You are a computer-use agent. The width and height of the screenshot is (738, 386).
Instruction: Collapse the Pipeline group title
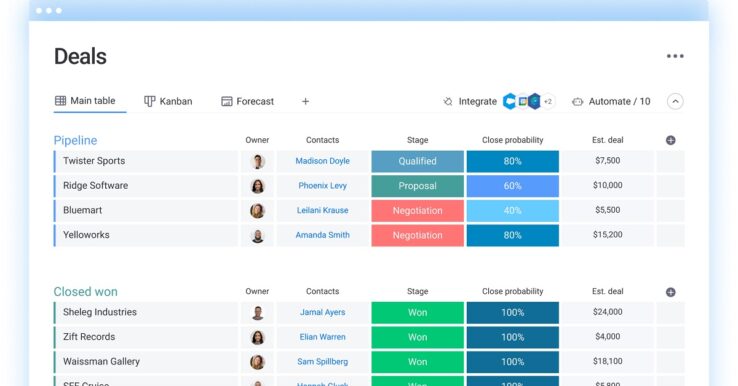click(x=75, y=140)
